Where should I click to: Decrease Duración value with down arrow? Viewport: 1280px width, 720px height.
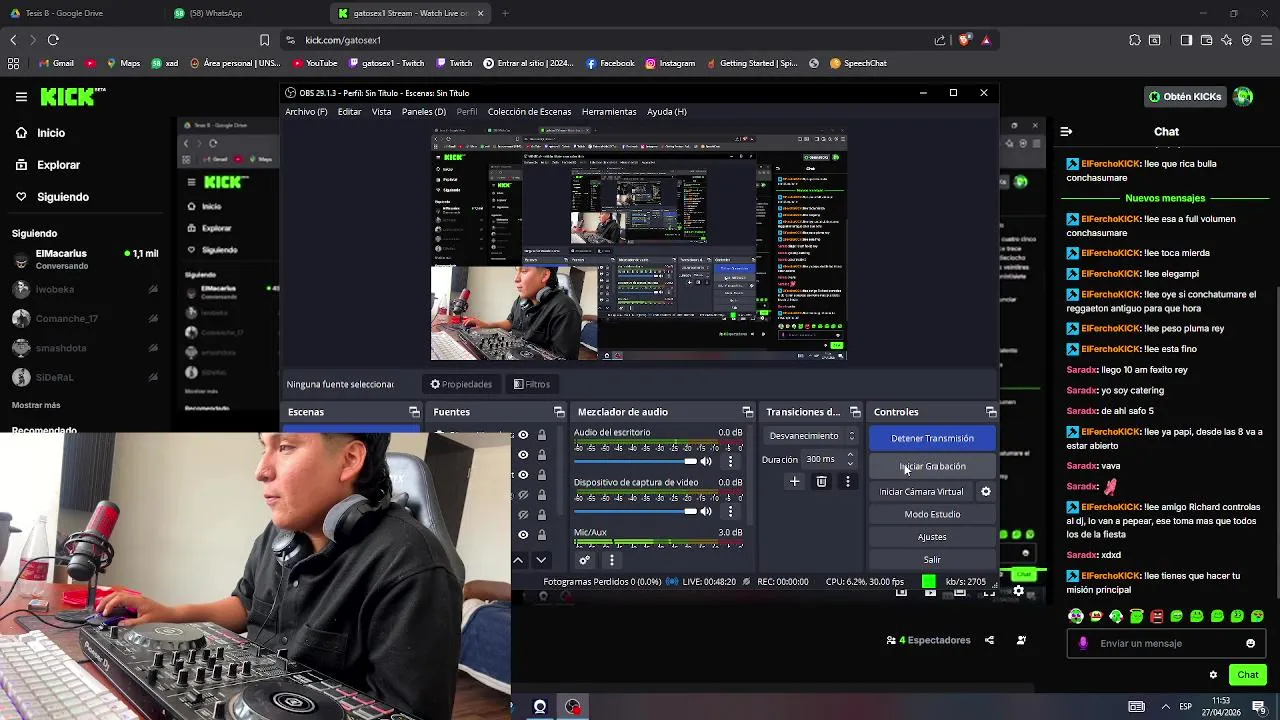[x=850, y=464]
